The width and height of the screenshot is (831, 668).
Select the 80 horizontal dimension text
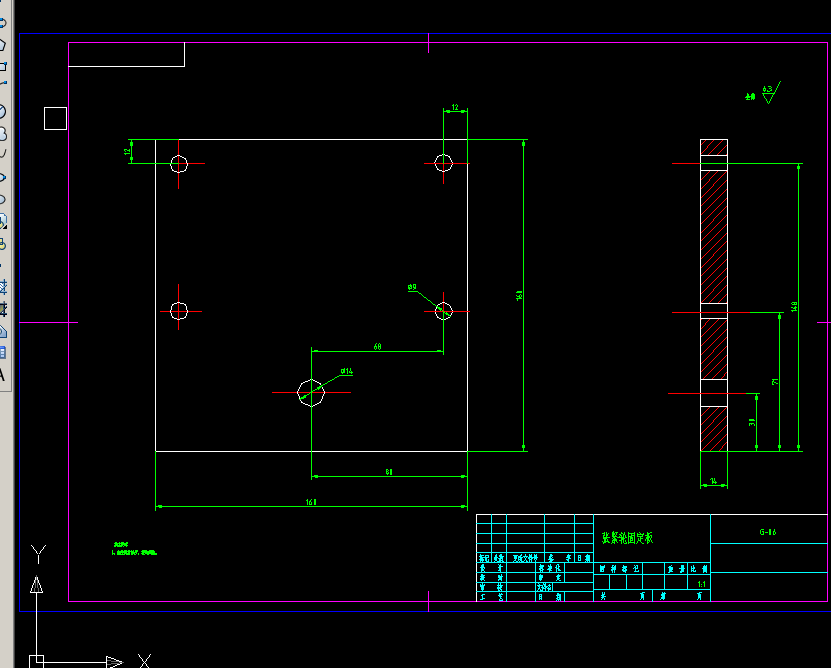point(389,471)
